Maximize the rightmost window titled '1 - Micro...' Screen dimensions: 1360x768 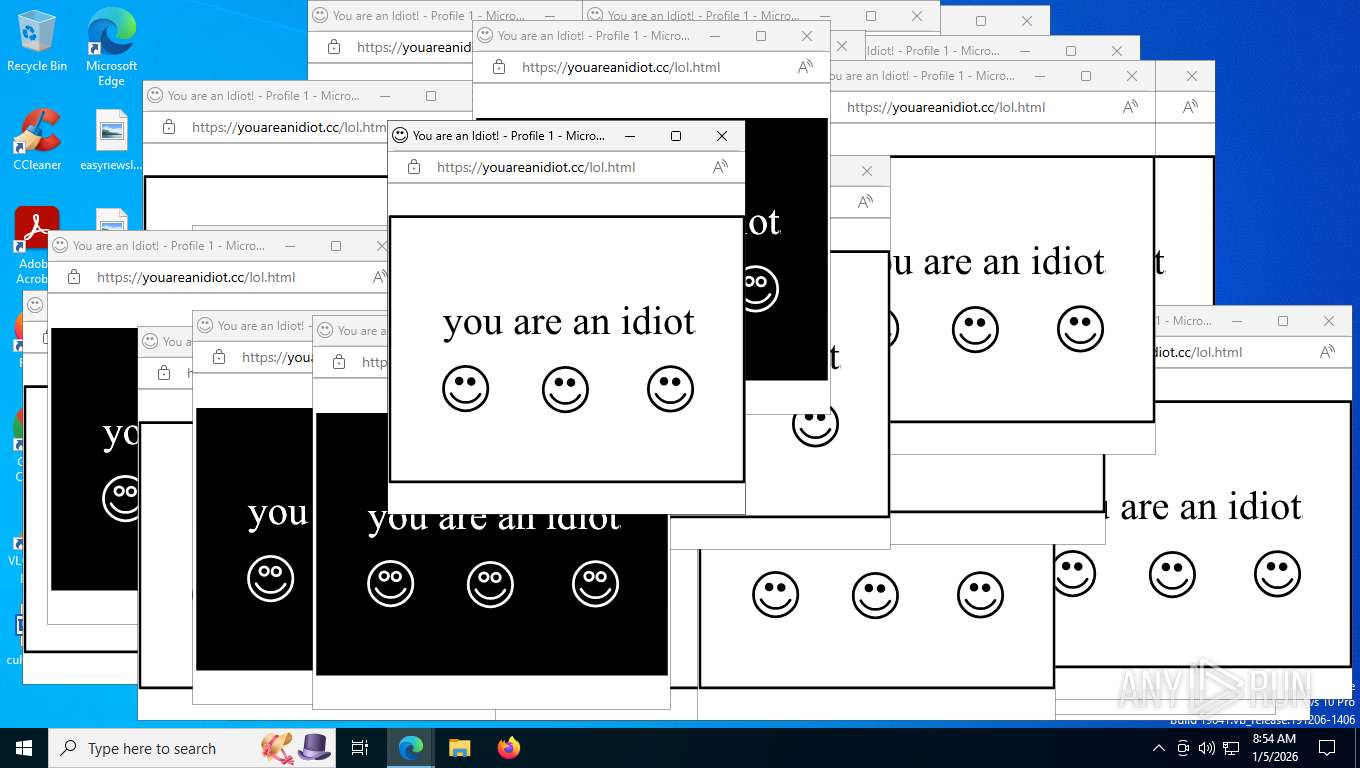(x=1283, y=321)
